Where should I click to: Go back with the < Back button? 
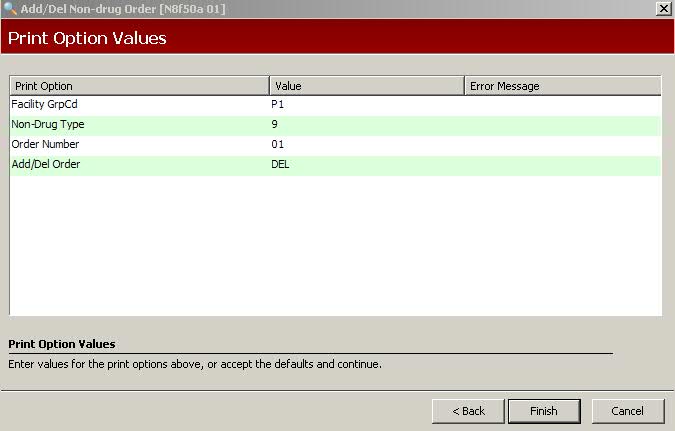[x=468, y=411]
